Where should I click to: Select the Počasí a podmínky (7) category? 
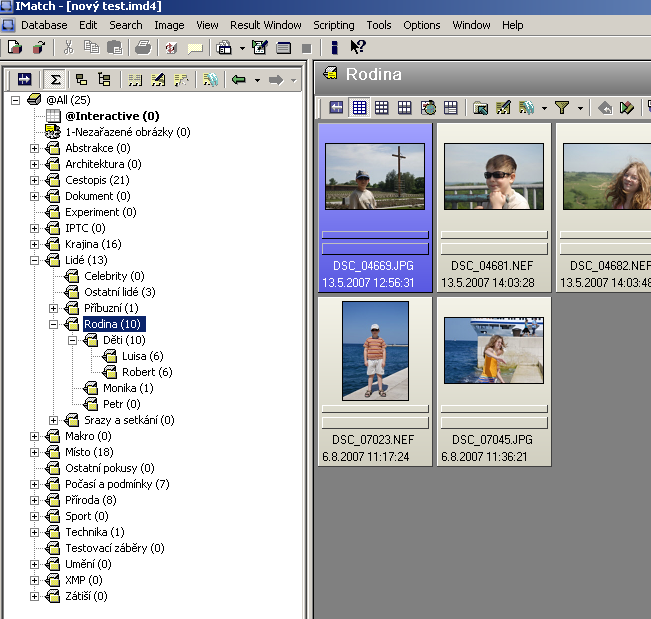[117, 484]
